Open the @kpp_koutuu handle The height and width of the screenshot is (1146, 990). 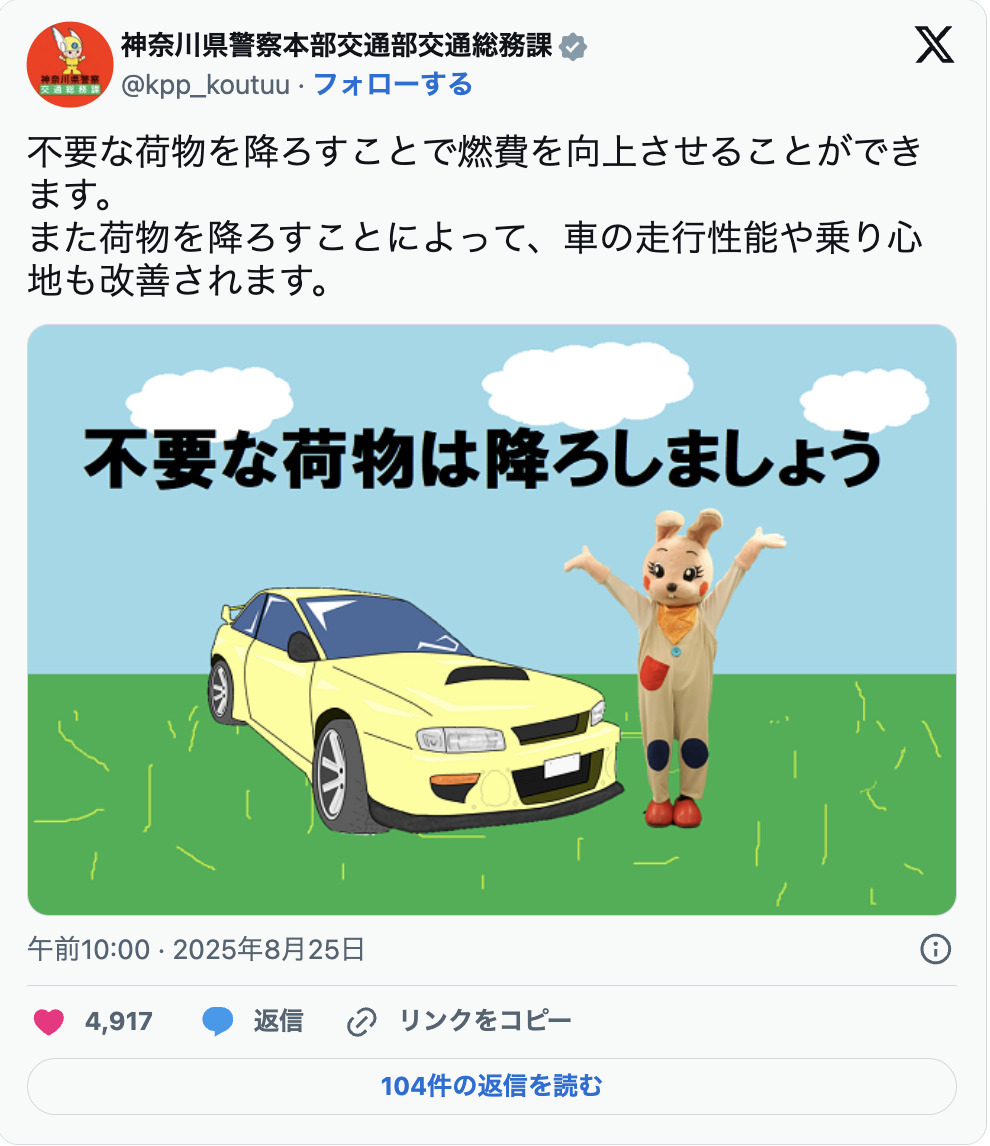click(205, 85)
